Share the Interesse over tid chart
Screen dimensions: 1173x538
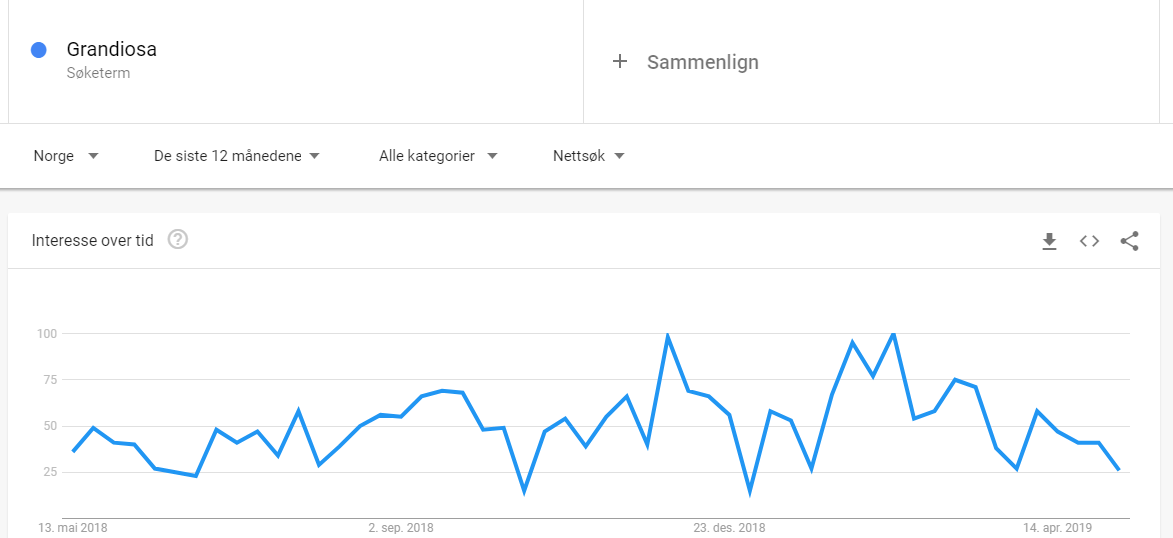pyautogui.click(x=1129, y=241)
